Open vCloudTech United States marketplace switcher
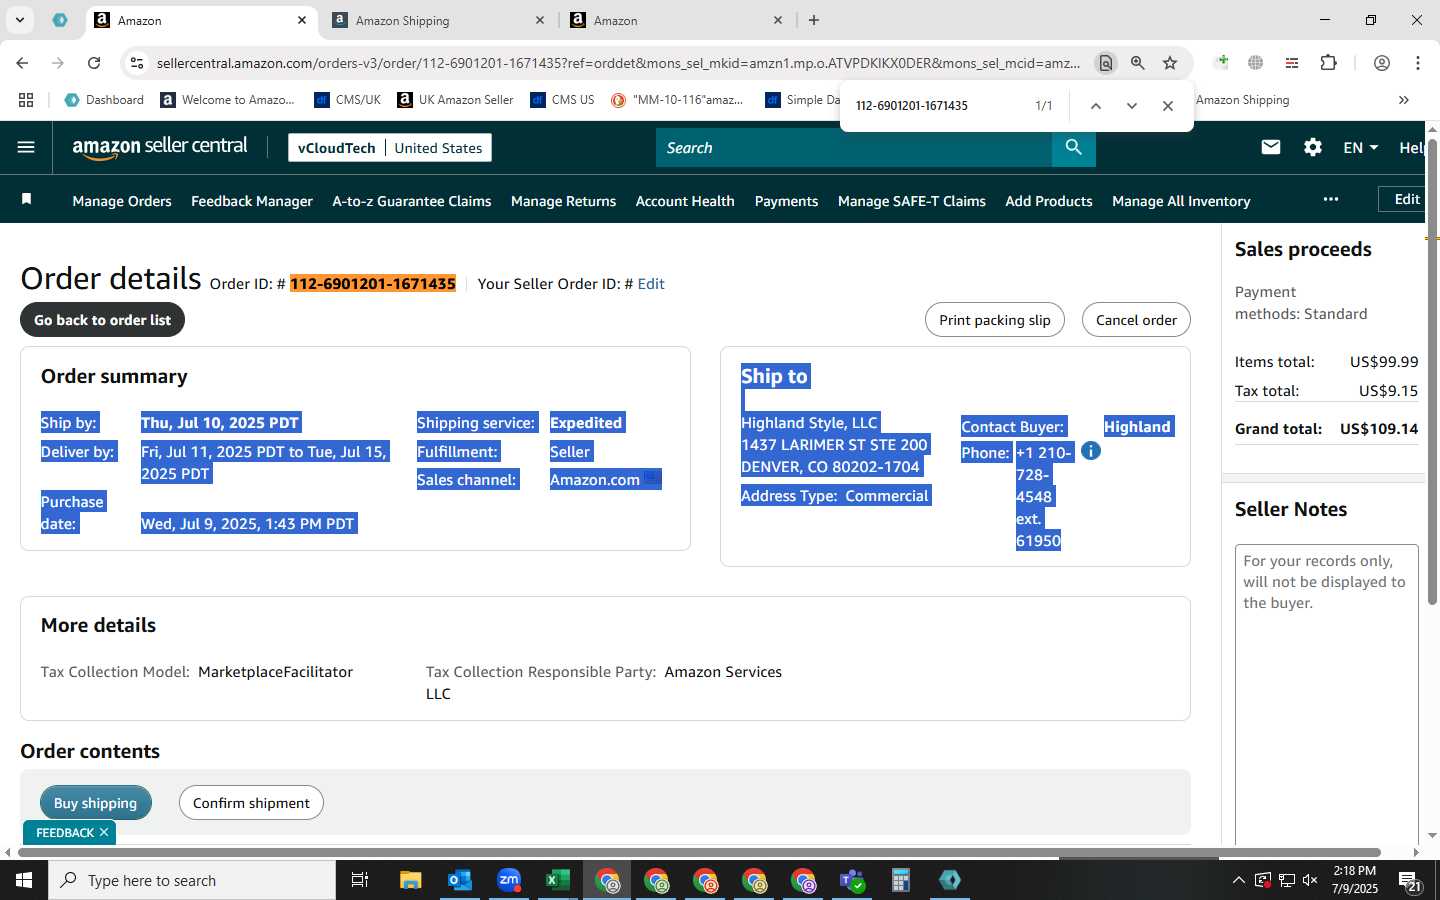 point(390,147)
